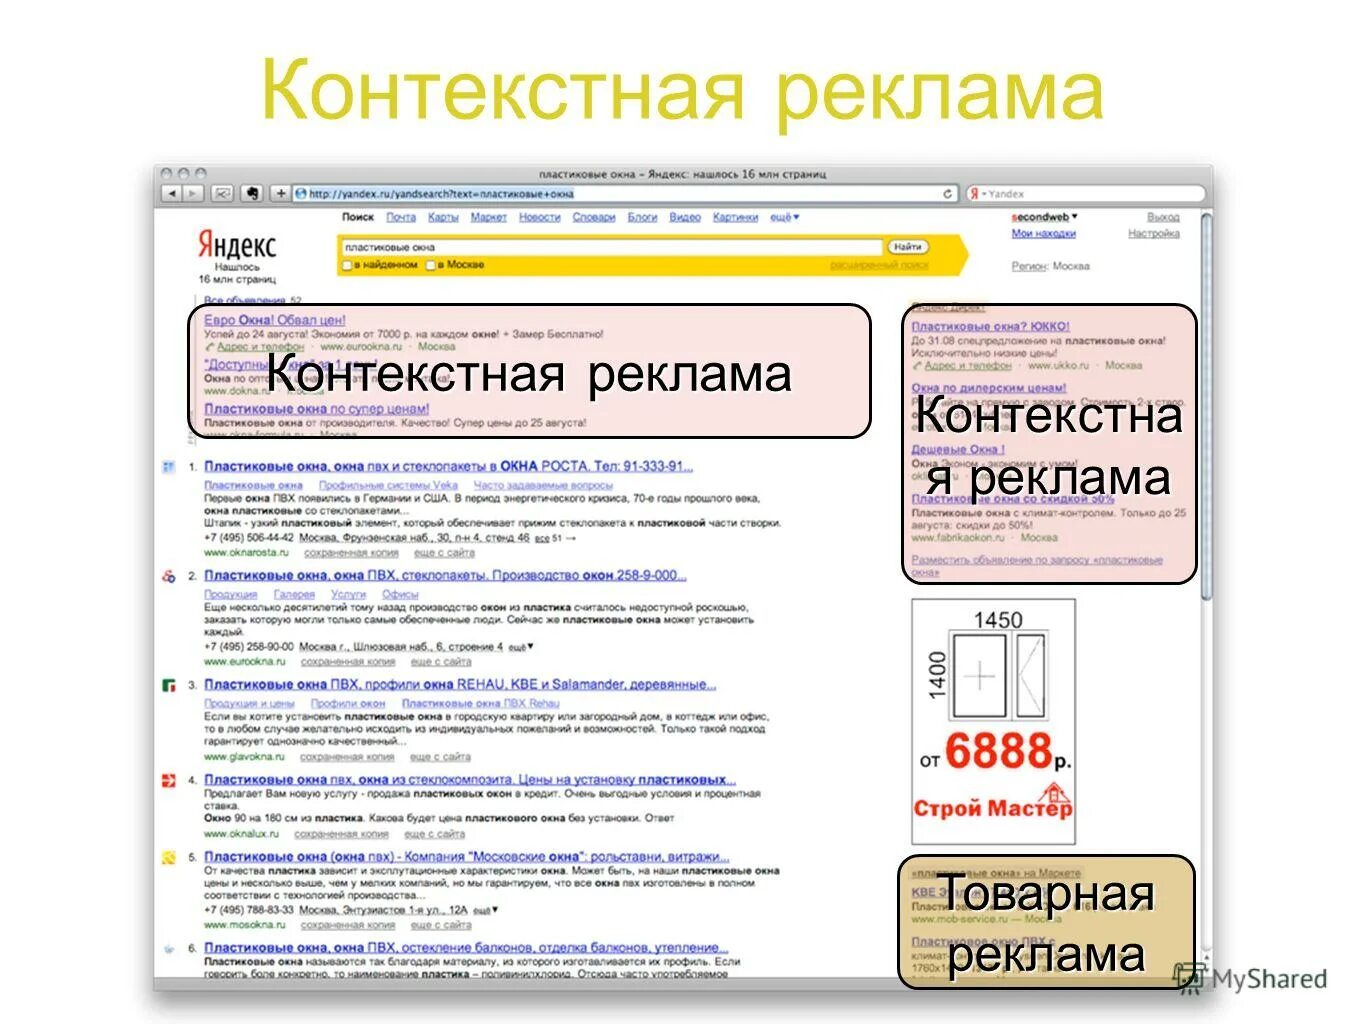The height and width of the screenshot is (1024, 1365).
Task: Click the forward navigation arrow
Action: (190, 193)
